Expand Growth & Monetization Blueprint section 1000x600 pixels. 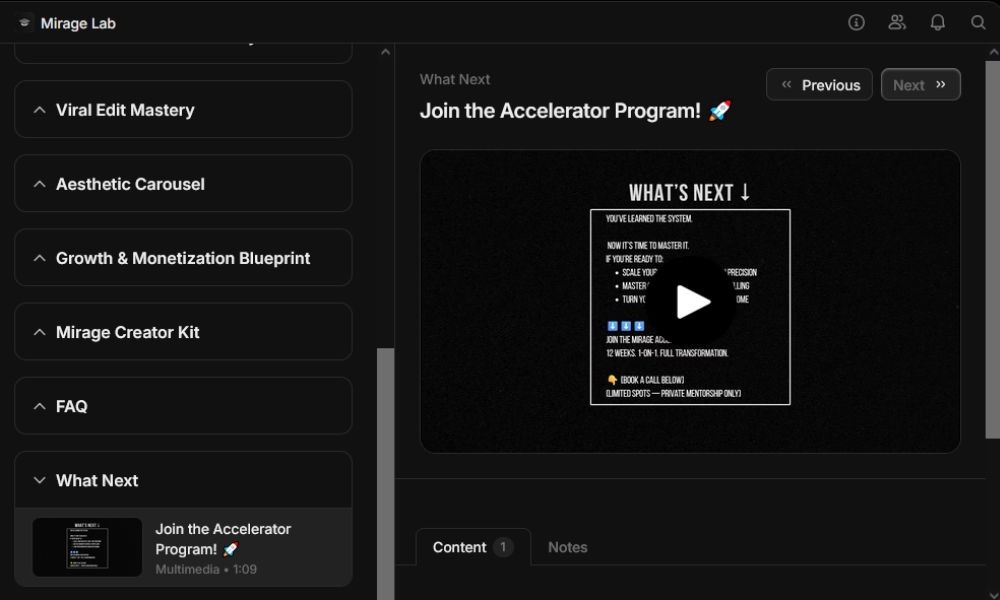coord(183,258)
